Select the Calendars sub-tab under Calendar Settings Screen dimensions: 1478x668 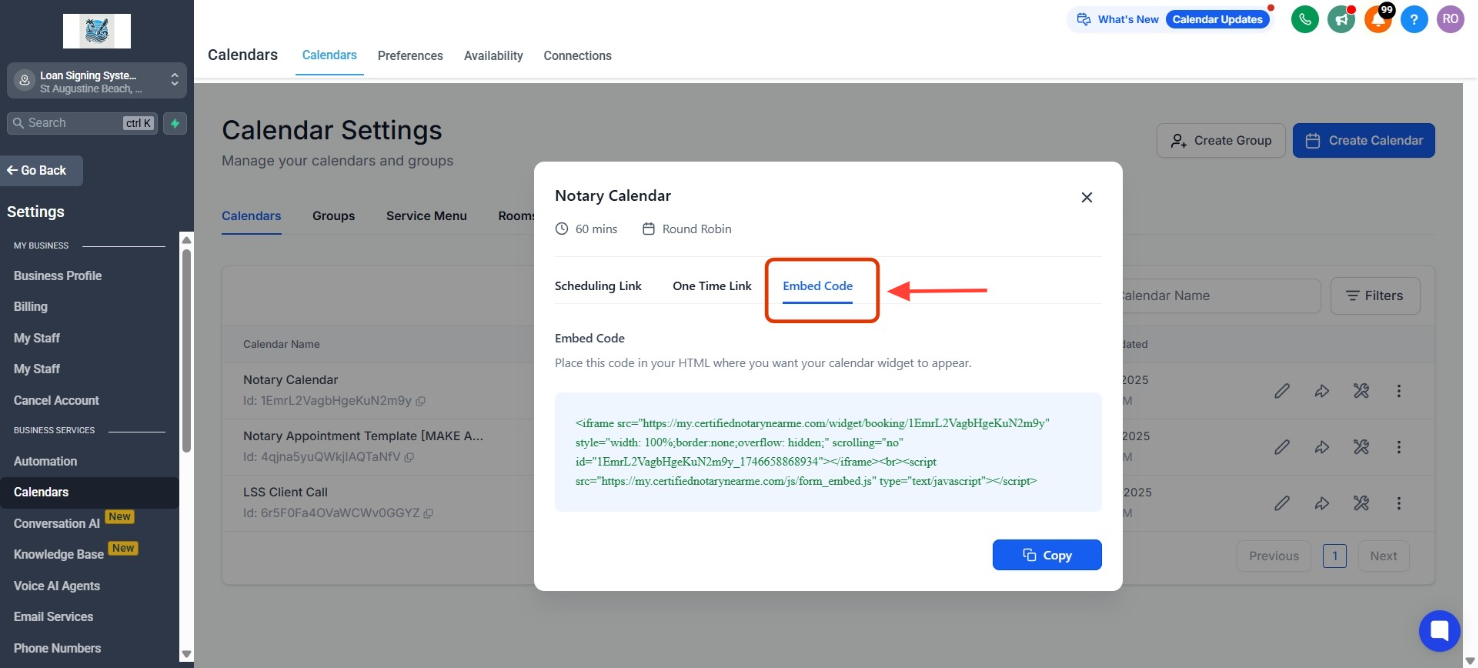click(251, 216)
